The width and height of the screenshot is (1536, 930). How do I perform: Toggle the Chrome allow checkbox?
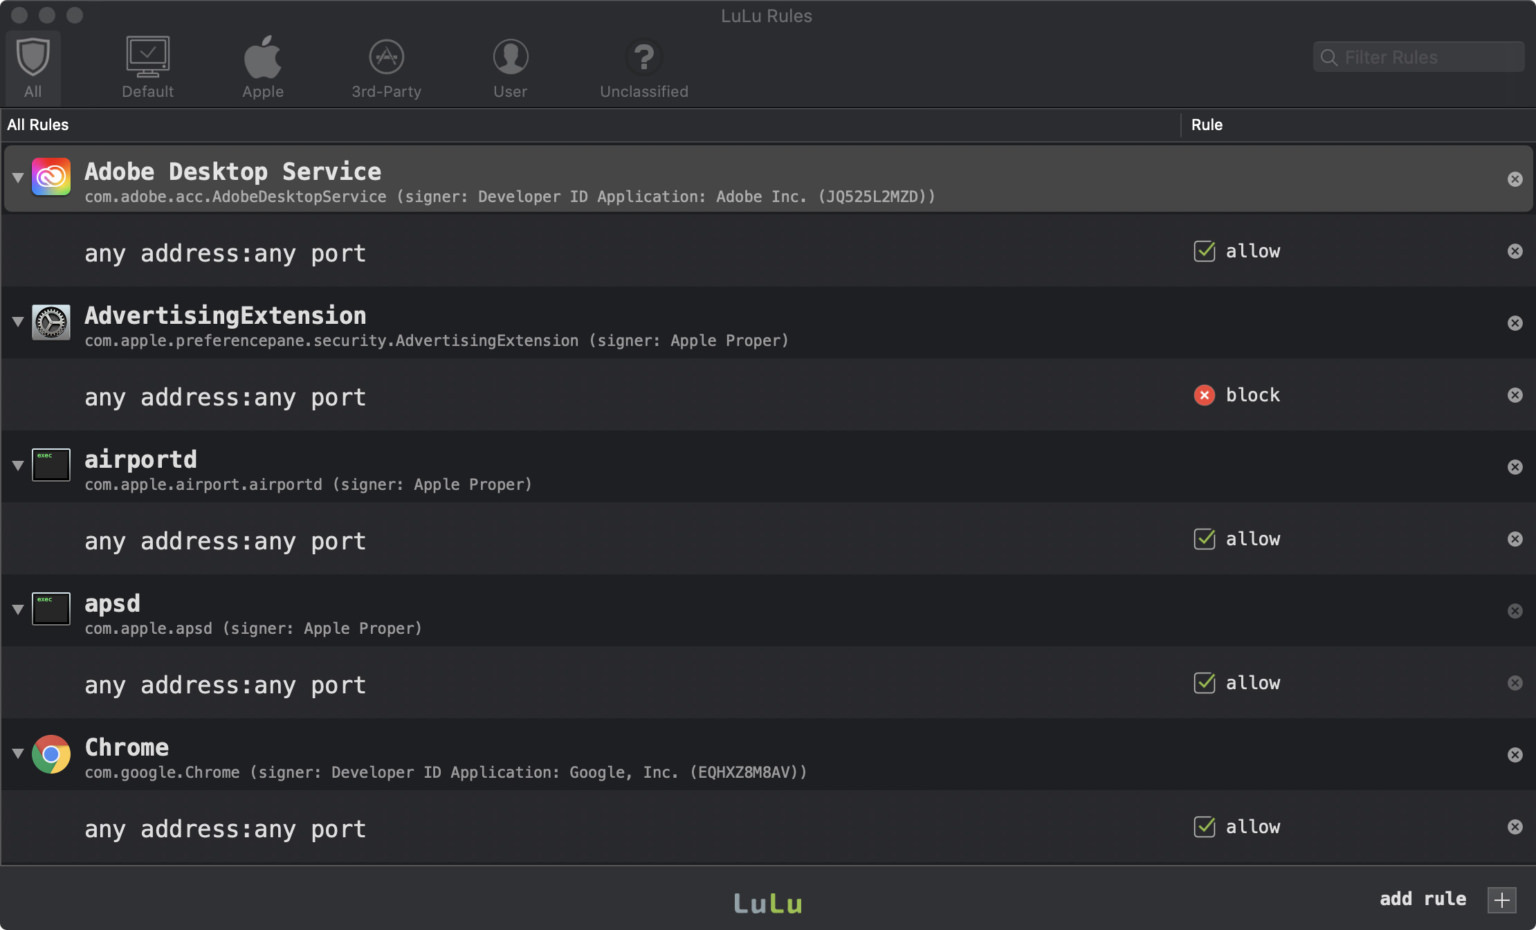(1205, 827)
